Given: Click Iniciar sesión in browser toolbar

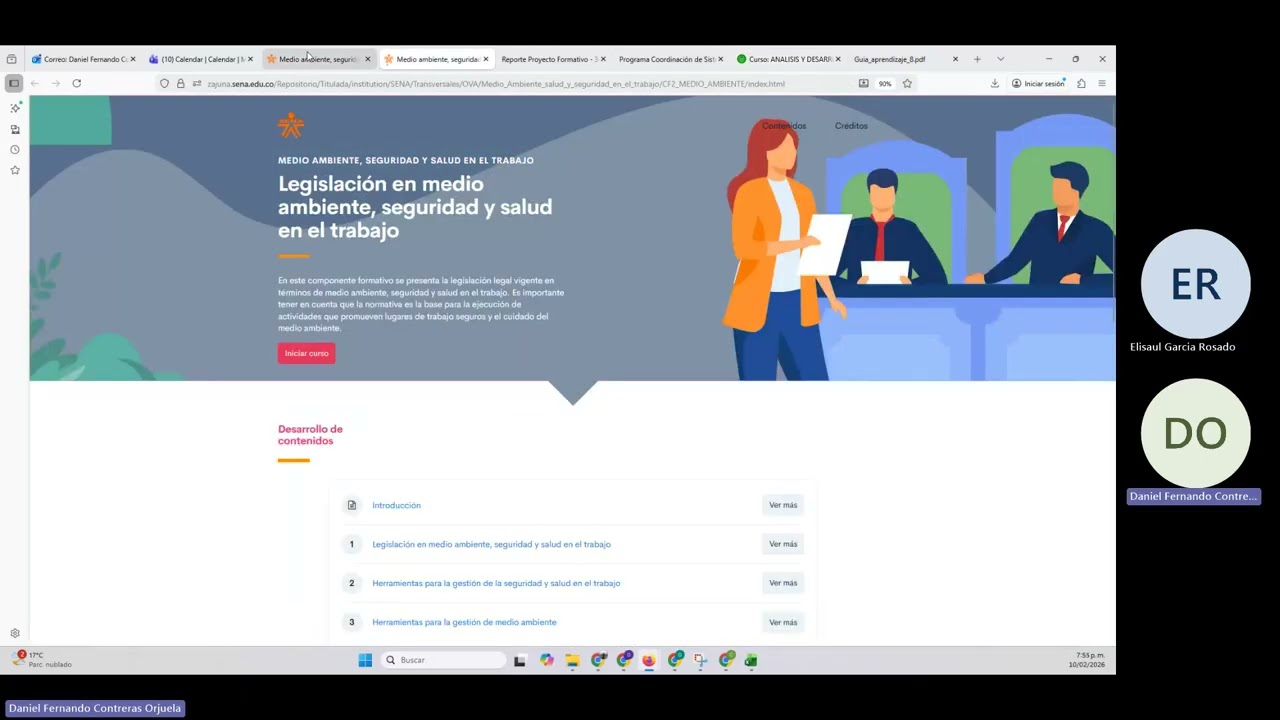Looking at the screenshot, I should 1038,84.
